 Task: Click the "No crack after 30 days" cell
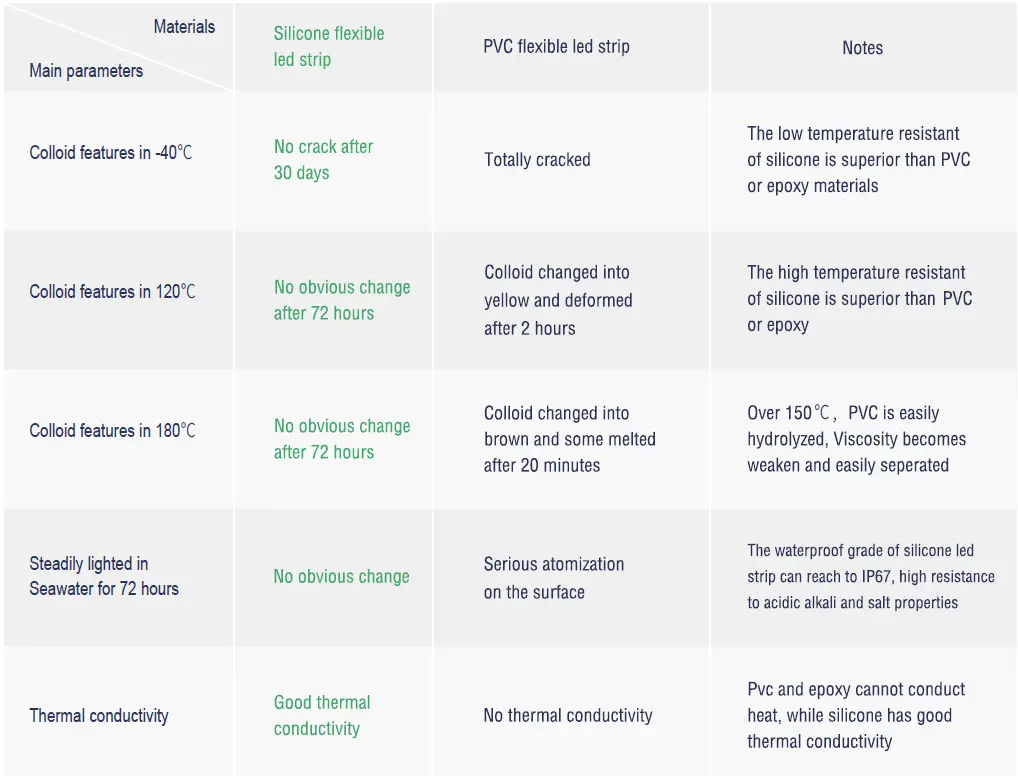(323, 159)
